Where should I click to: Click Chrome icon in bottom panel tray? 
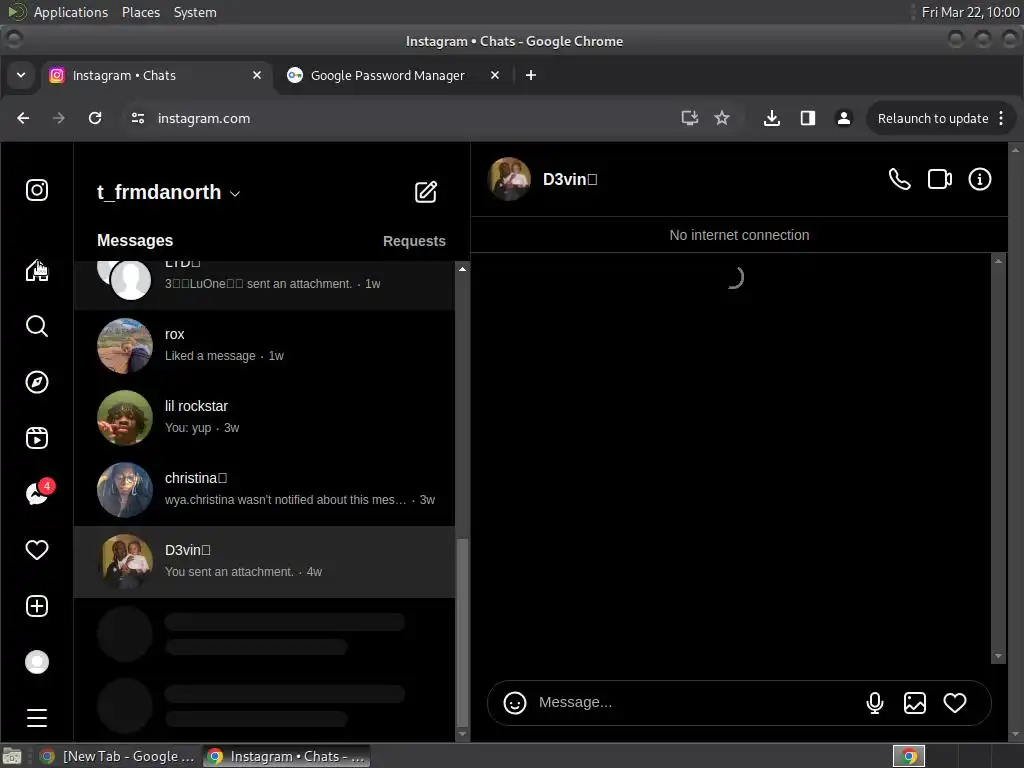pos(908,756)
